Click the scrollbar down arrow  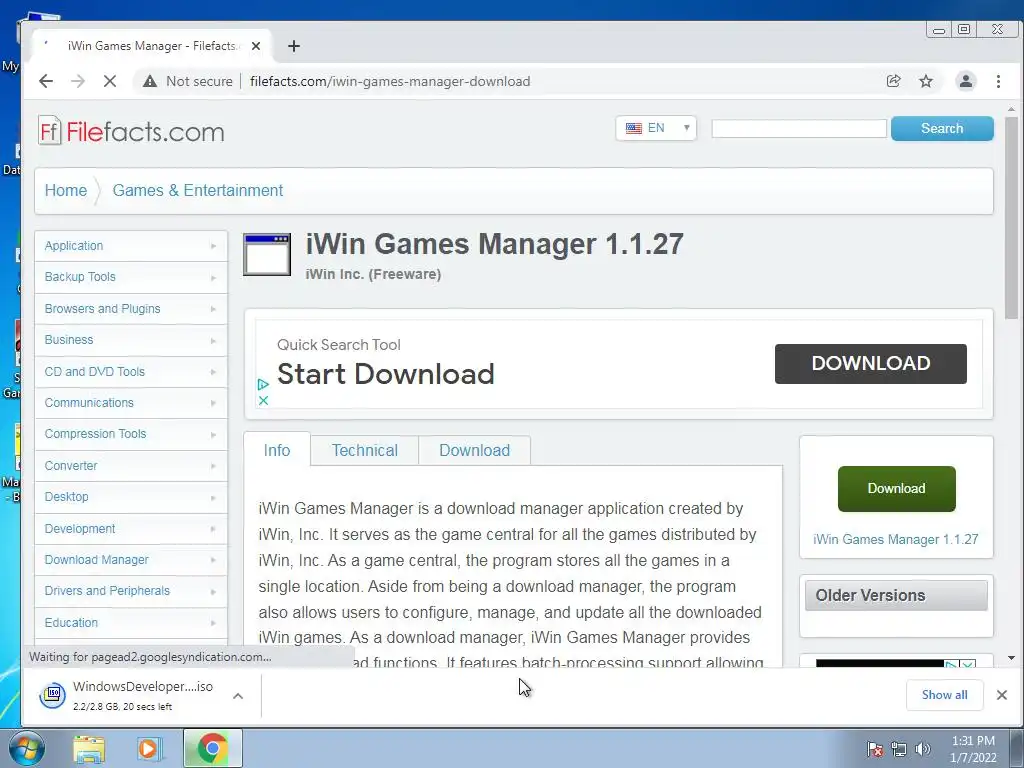pos(1011,658)
